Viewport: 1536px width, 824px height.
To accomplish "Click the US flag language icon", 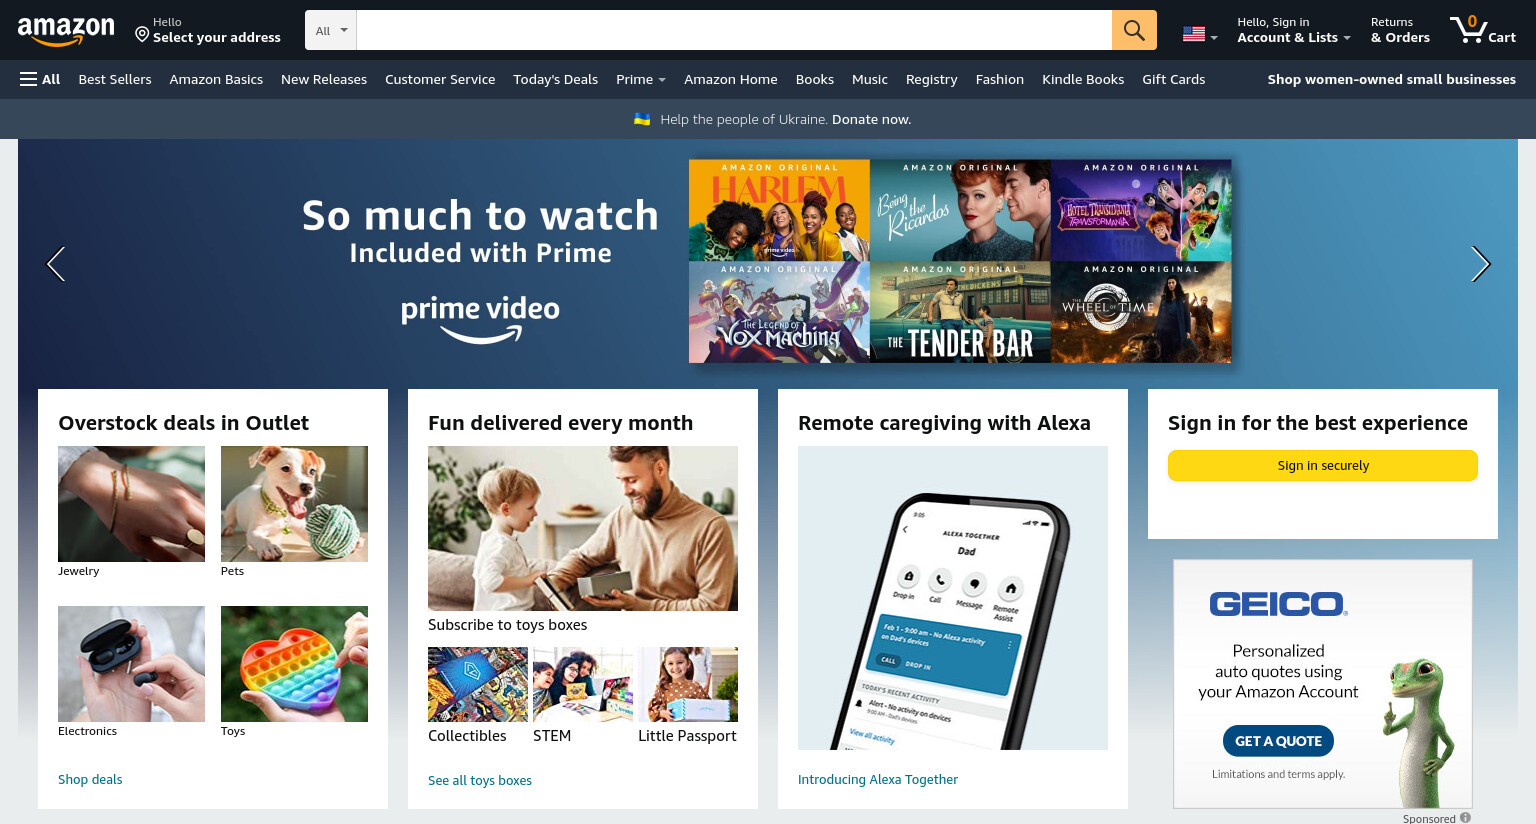I will (1194, 34).
